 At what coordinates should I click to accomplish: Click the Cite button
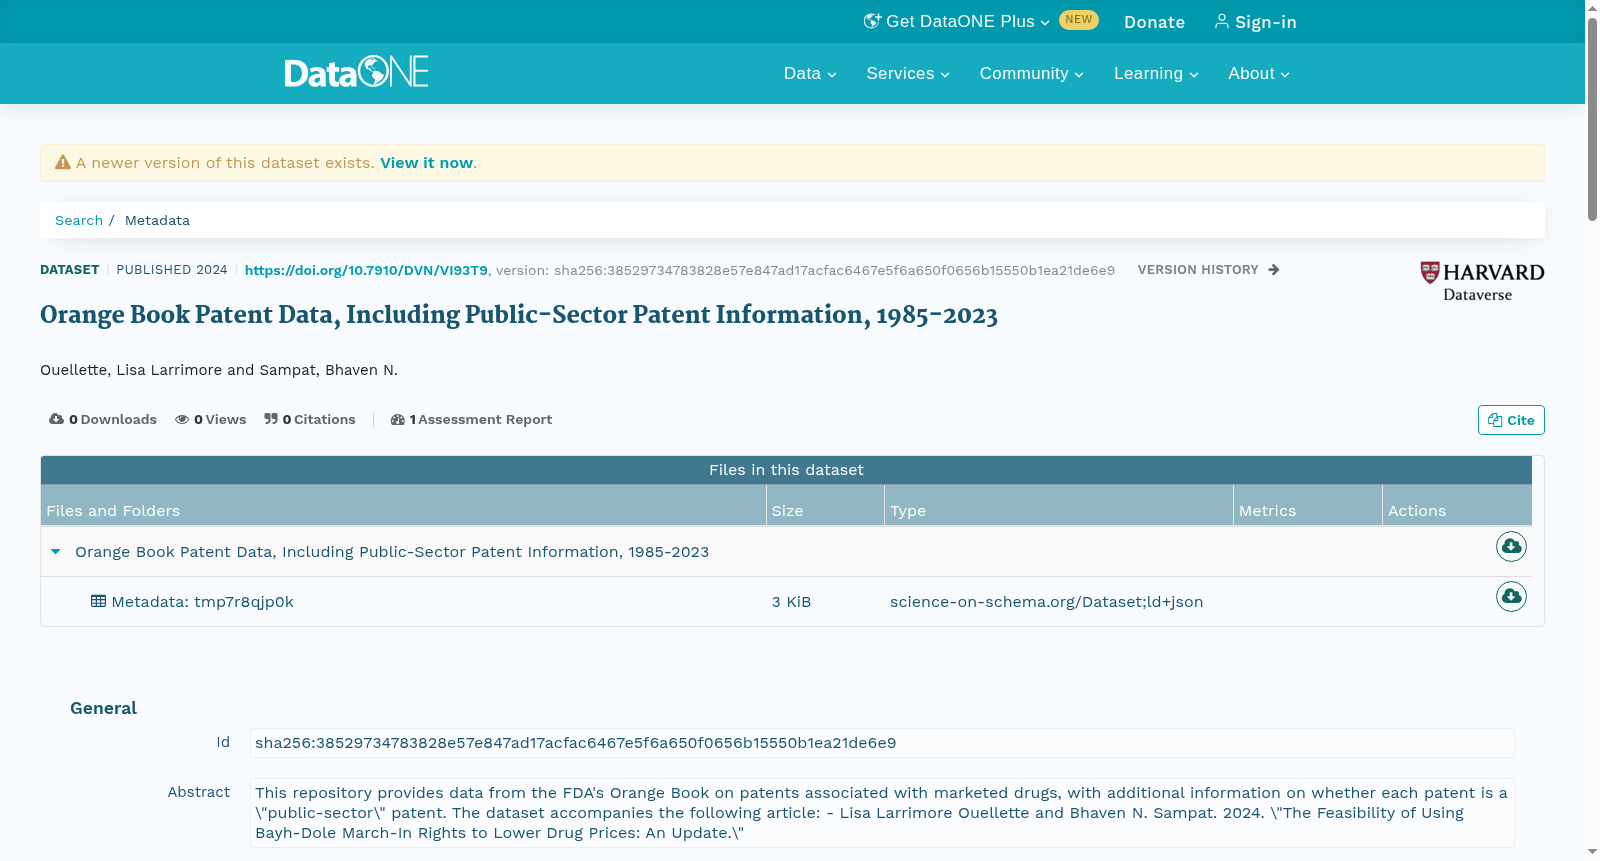coord(1511,420)
